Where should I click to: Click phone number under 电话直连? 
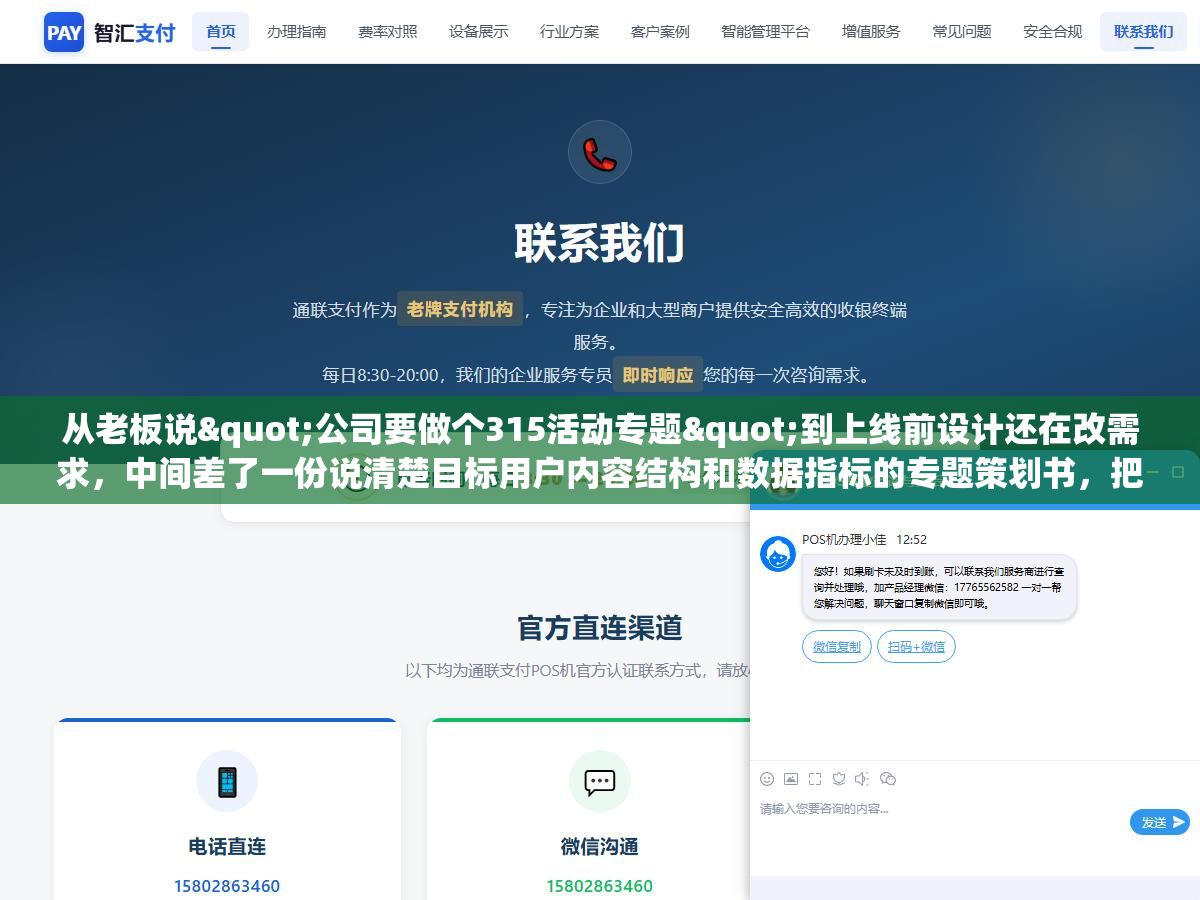[x=227, y=886]
